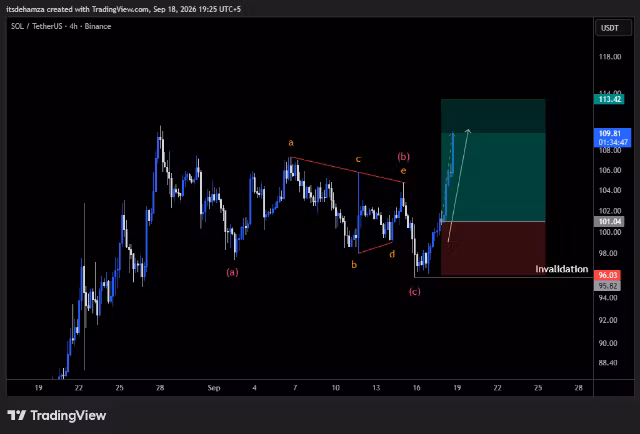Click the 16 date on the time axis
The width and height of the screenshot is (640, 434).
[x=416, y=388]
